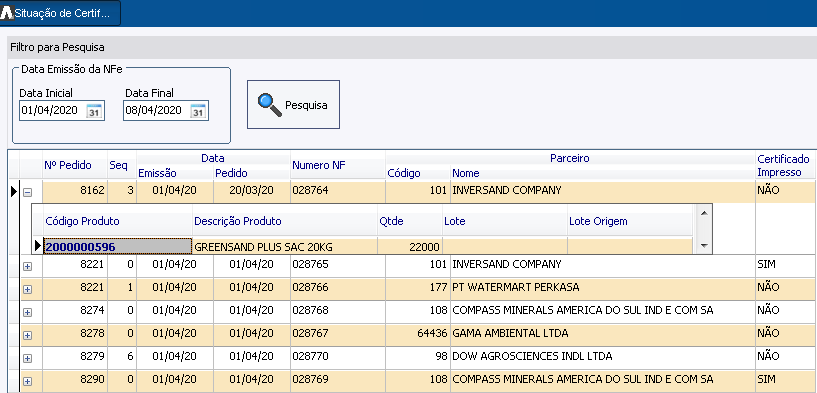The height and width of the screenshot is (393, 817).
Task: Expand order 8221 seq 0 row
Action: 28,266
